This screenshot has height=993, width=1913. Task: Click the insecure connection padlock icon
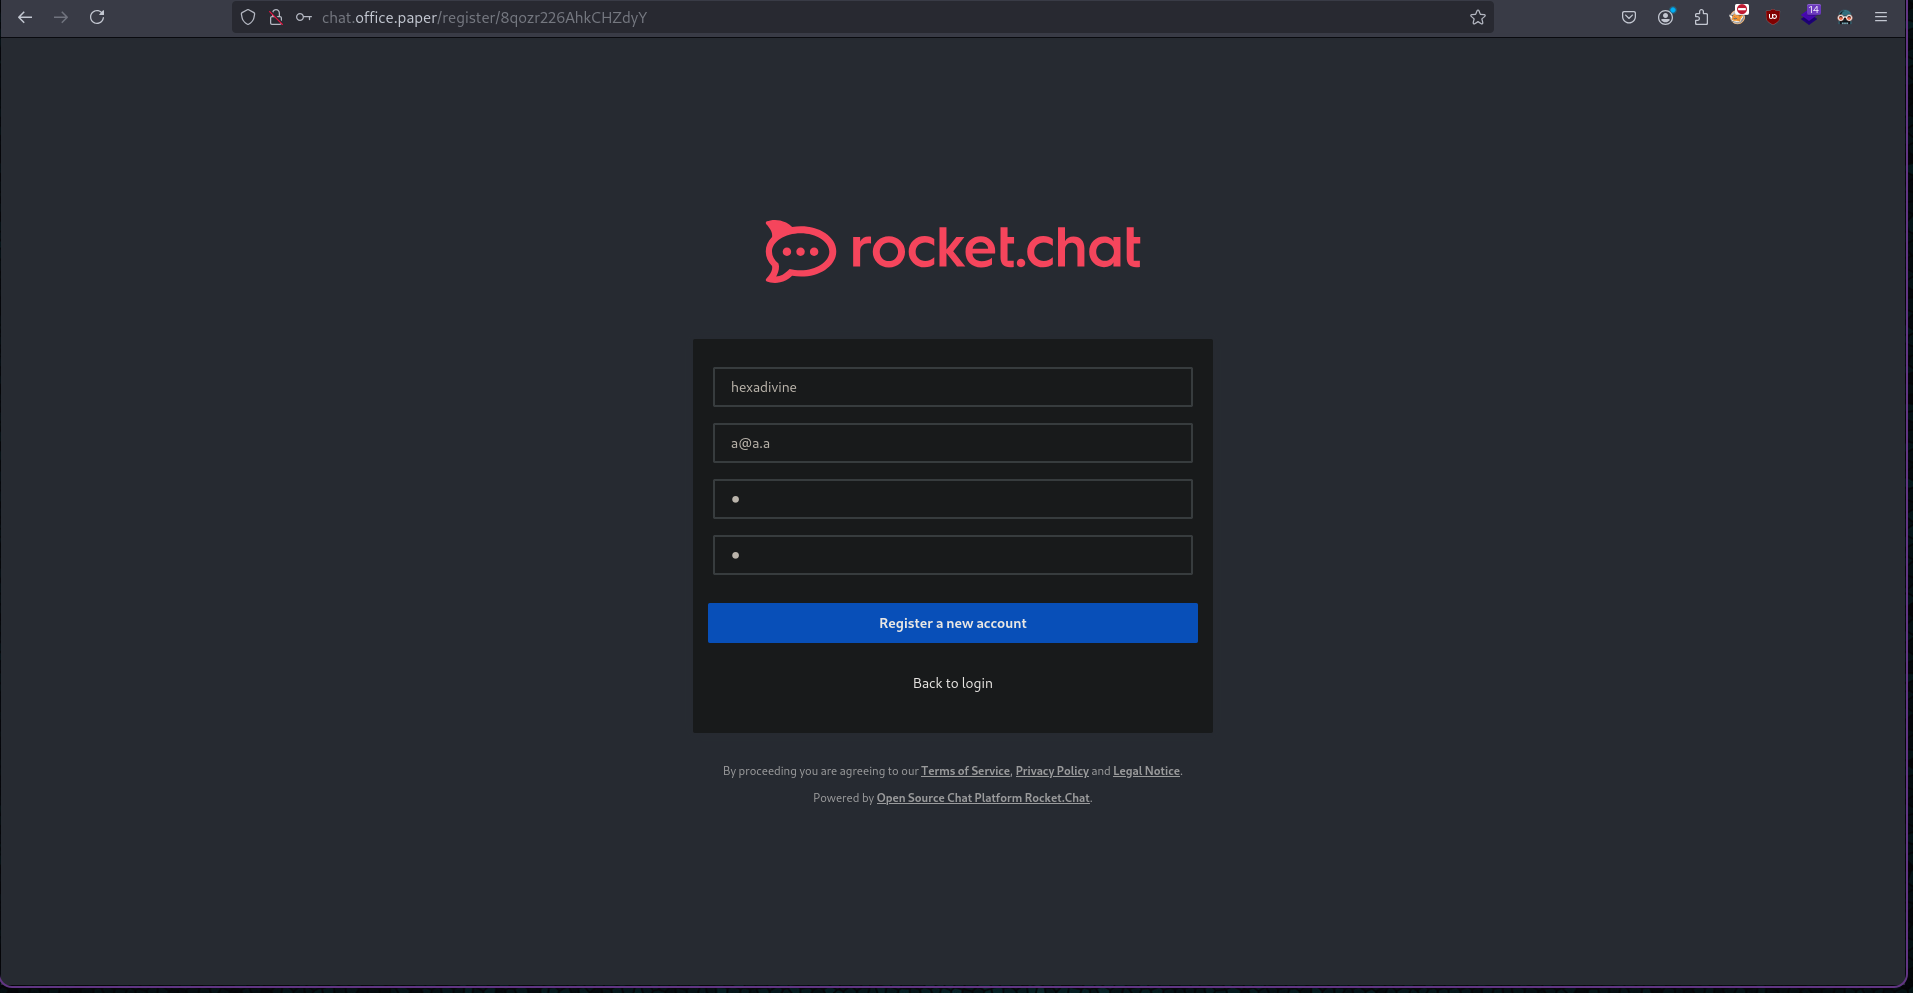pos(276,17)
